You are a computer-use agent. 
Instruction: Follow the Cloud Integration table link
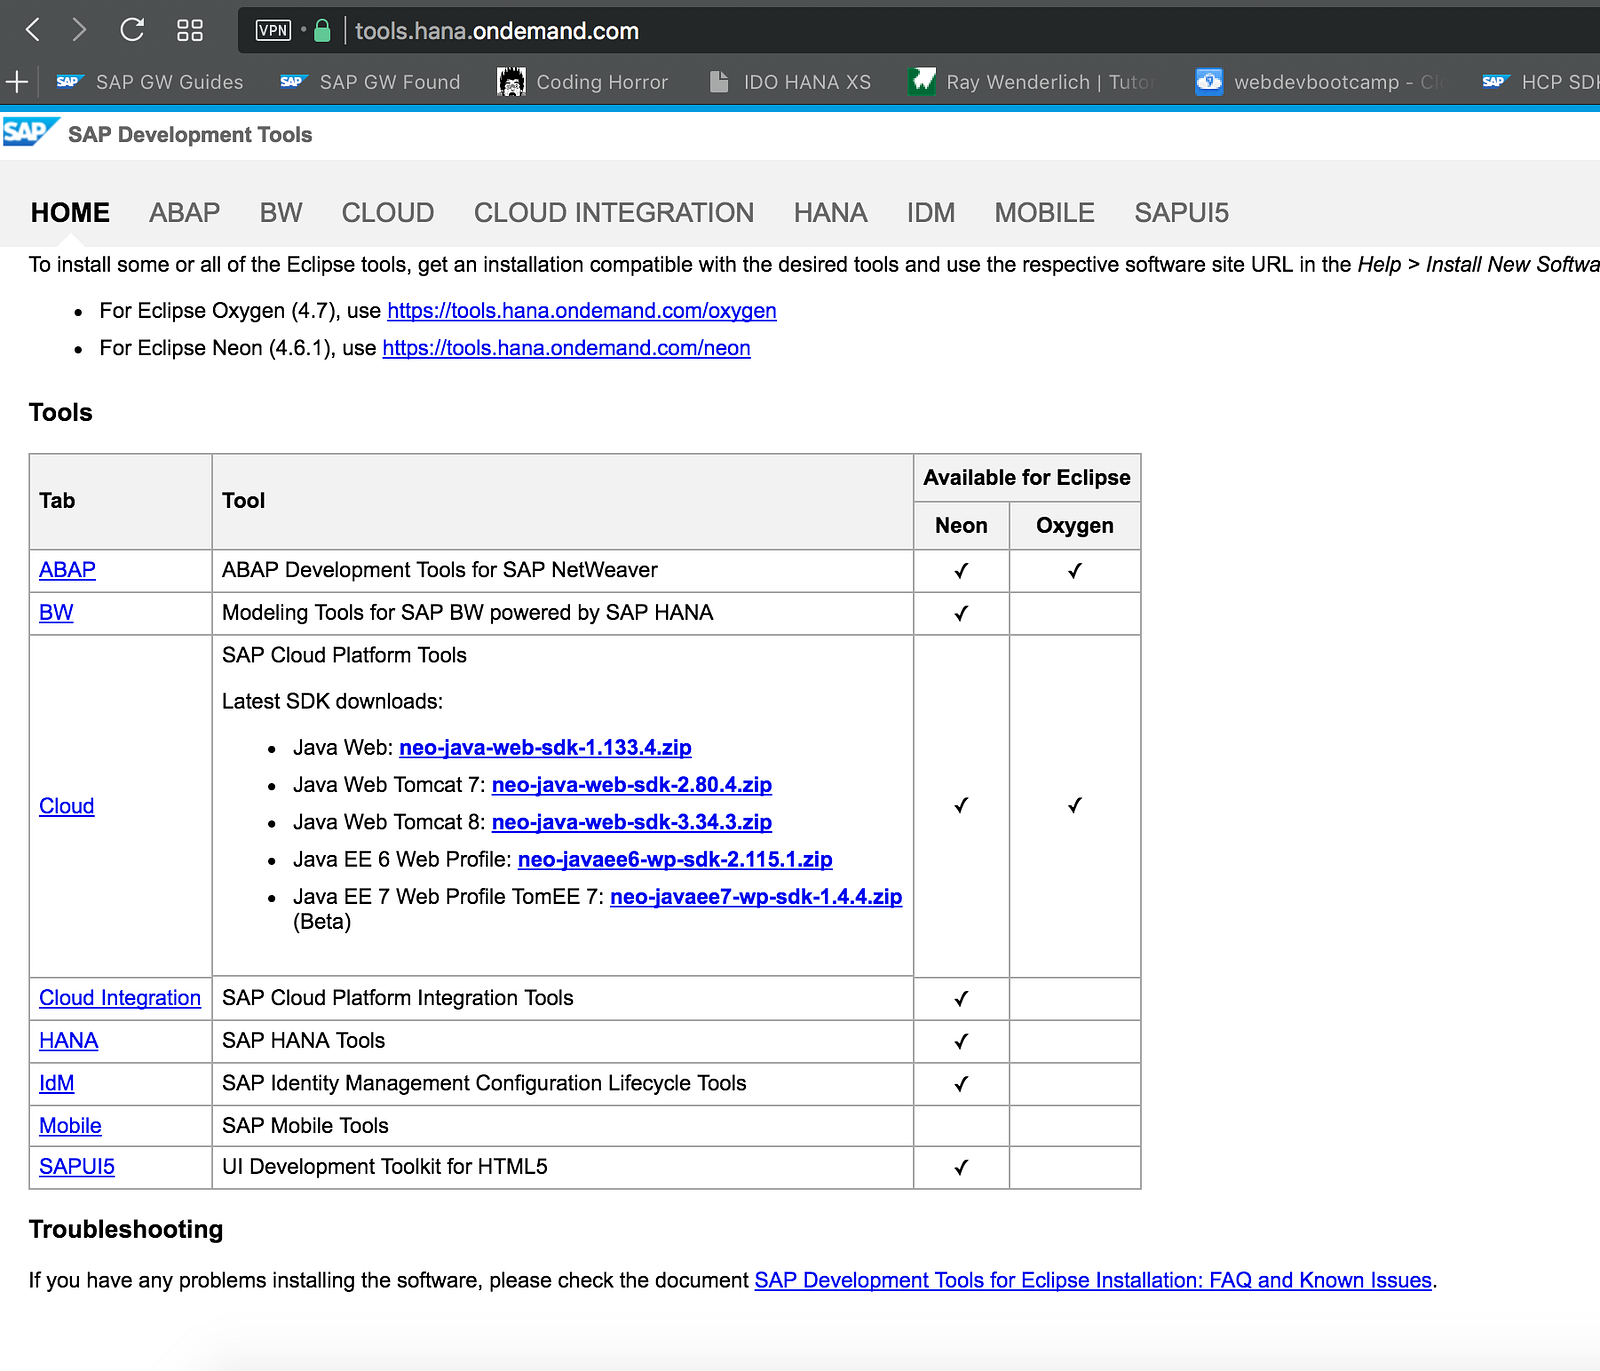point(120,998)
